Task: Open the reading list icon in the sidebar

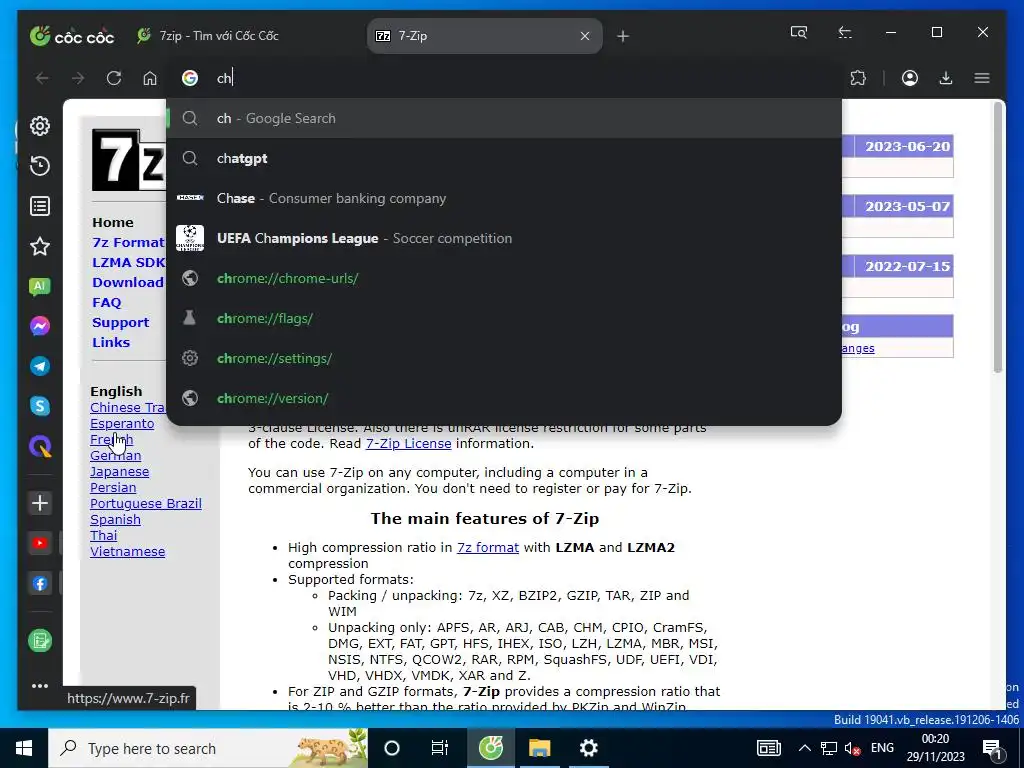Action: click(x=40, y=206)
